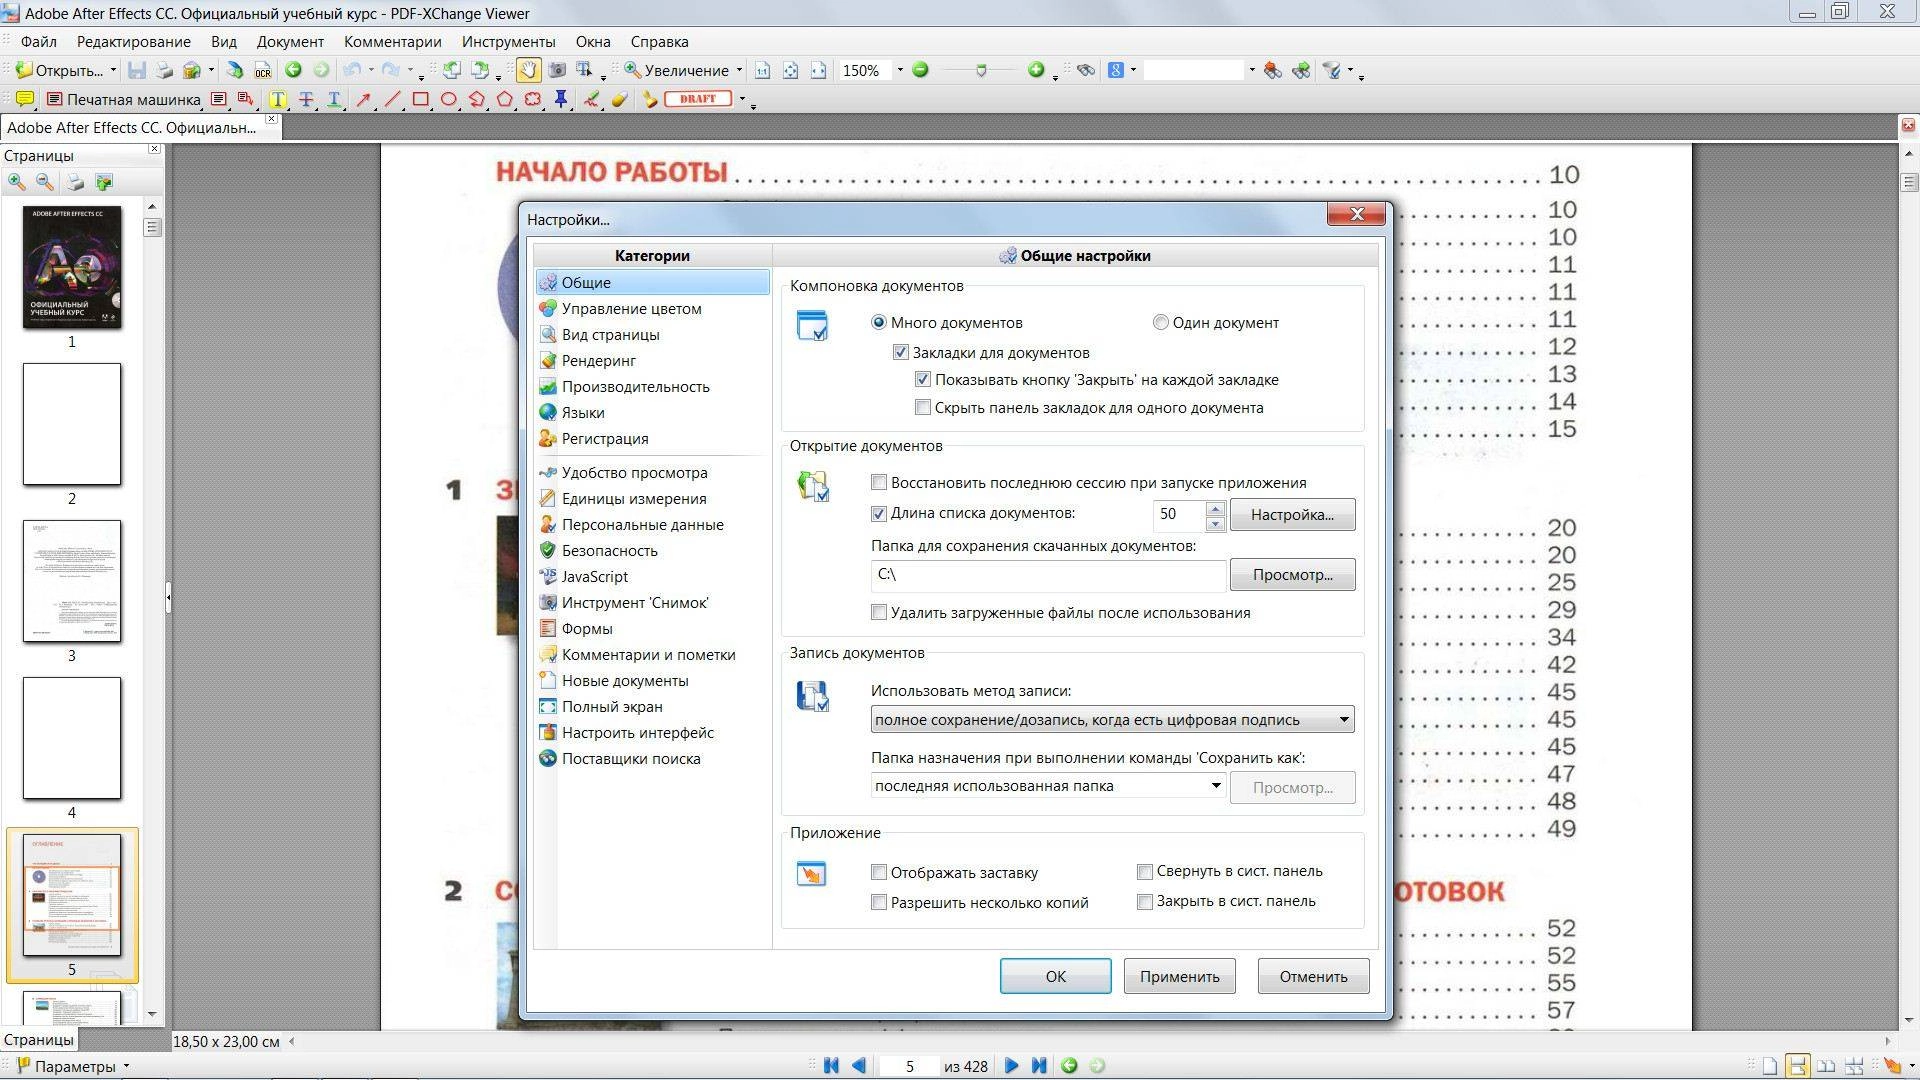Click the zoom in icon in Pages panel
1920x1080 pixels.
coord(17,182)
